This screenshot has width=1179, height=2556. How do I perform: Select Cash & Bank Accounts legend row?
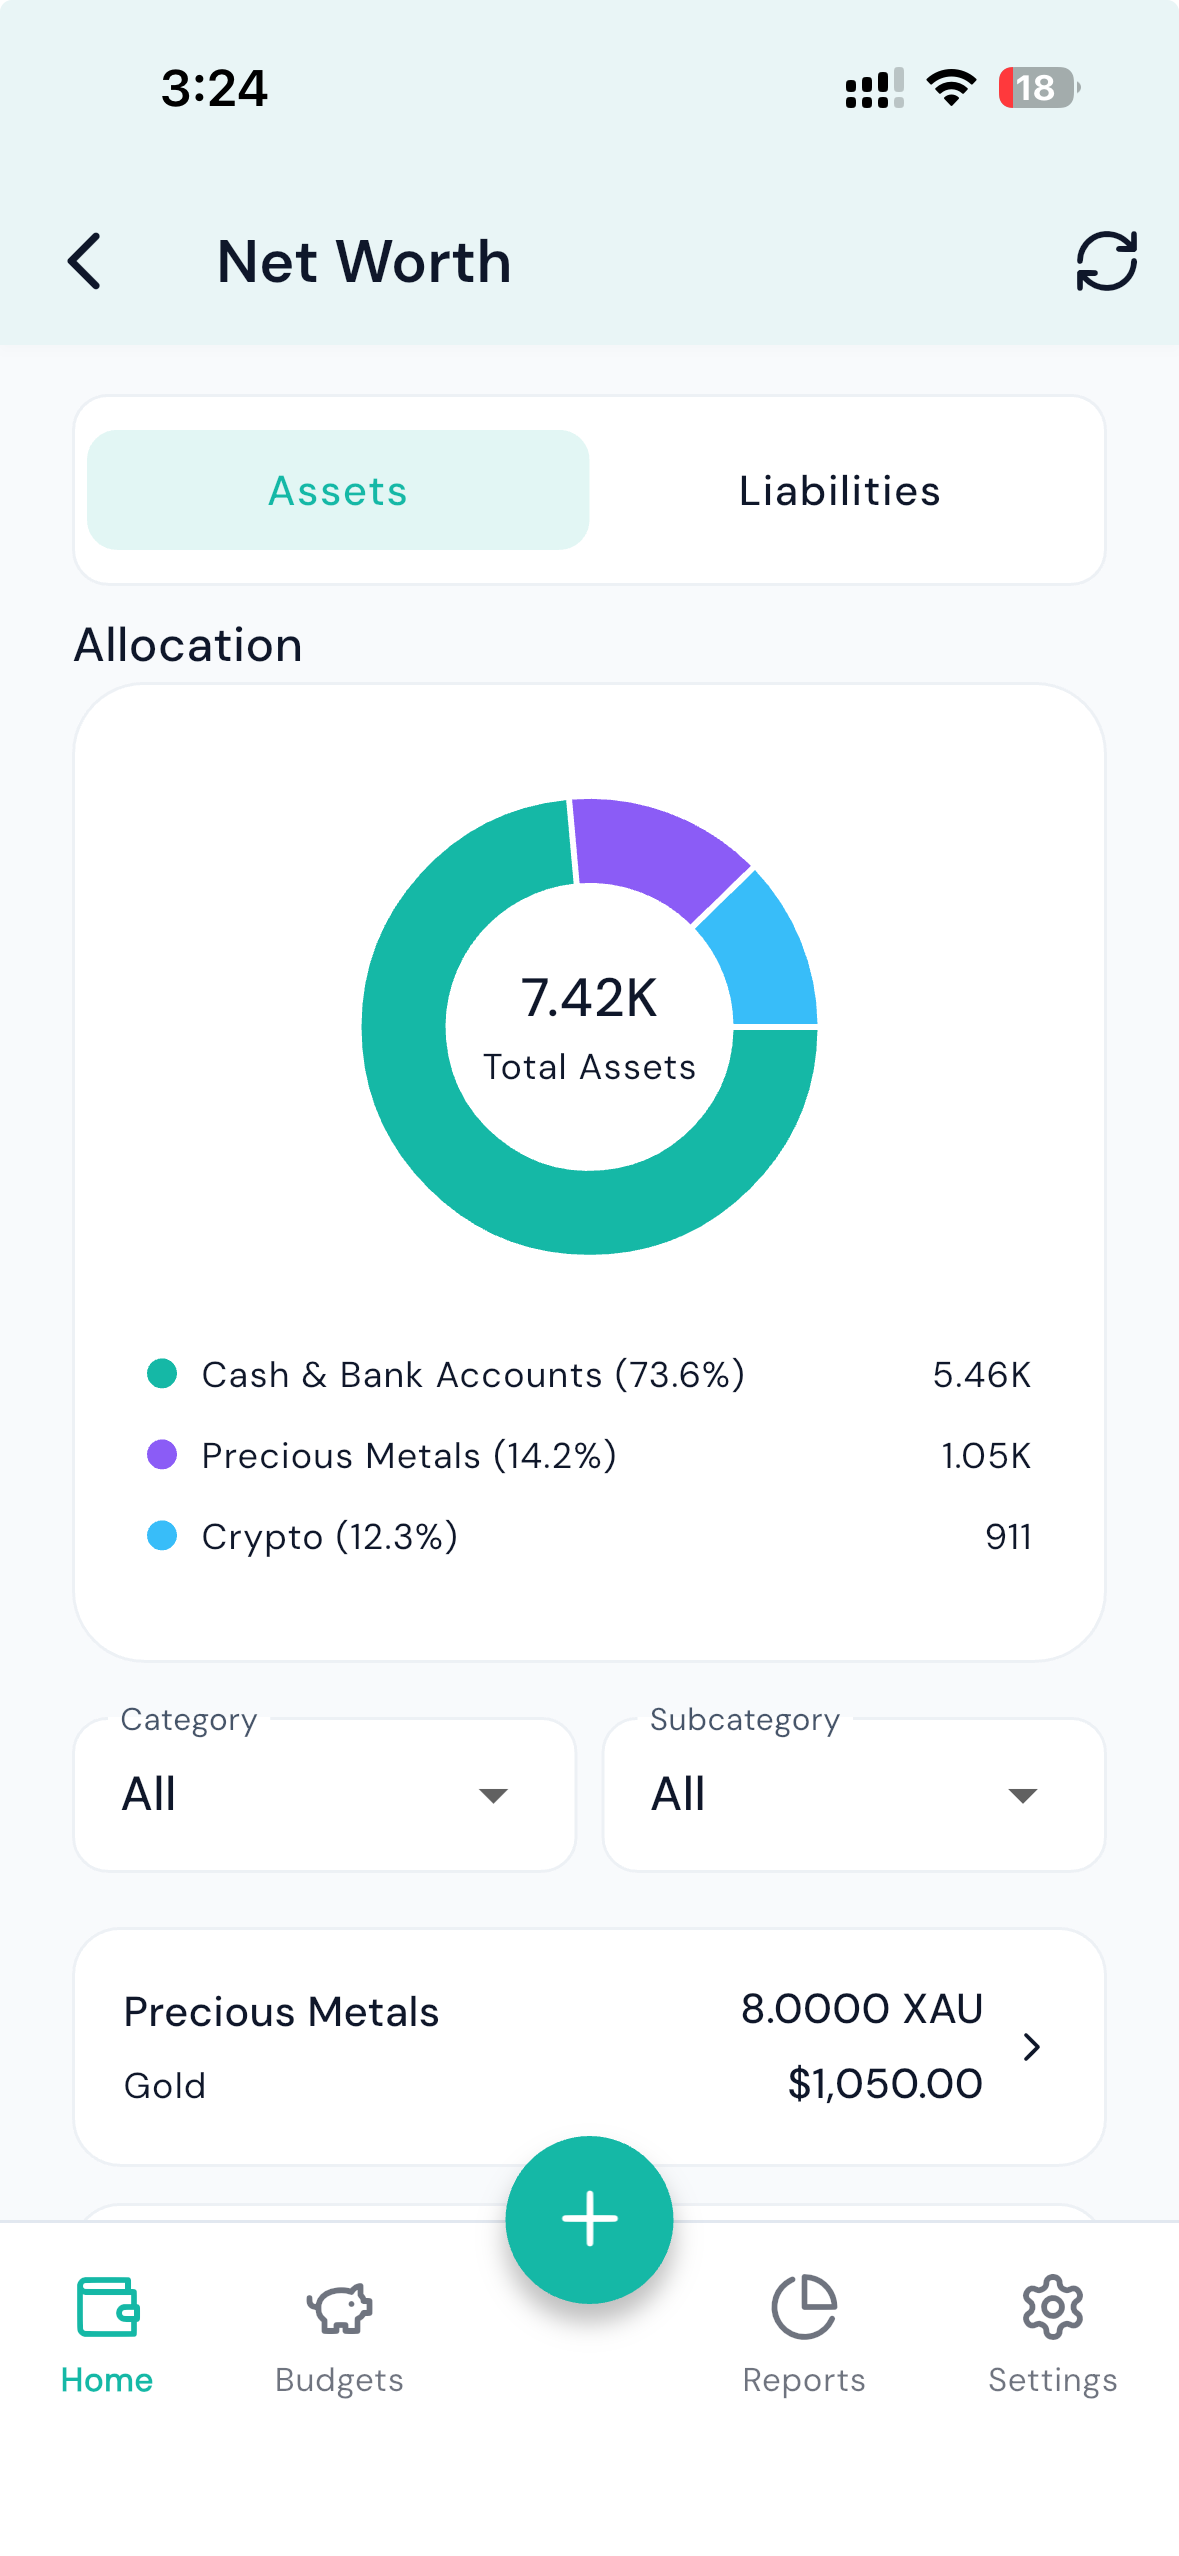click(x=588, y=1375)
